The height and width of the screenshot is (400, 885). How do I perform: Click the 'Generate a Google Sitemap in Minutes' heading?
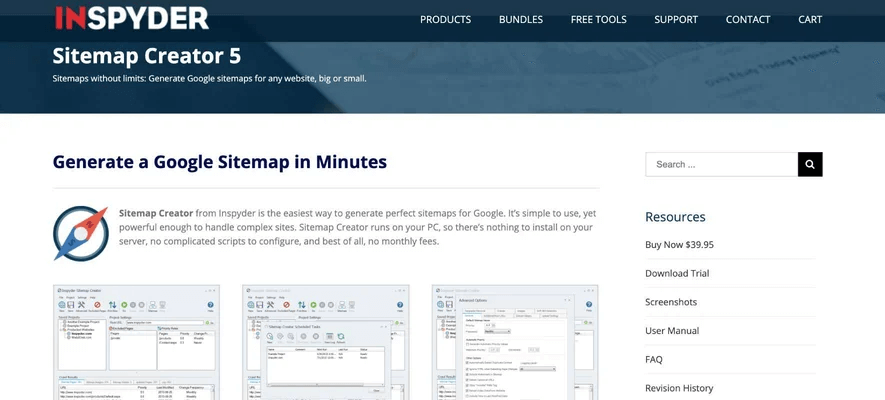pyautogui.click(x=220, y=162)
